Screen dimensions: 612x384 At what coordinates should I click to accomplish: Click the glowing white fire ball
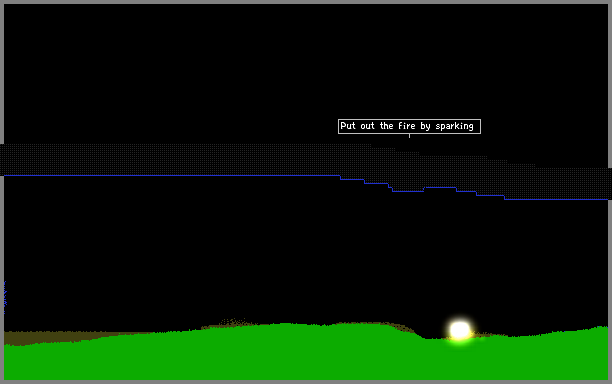click(x=460, y=330)
